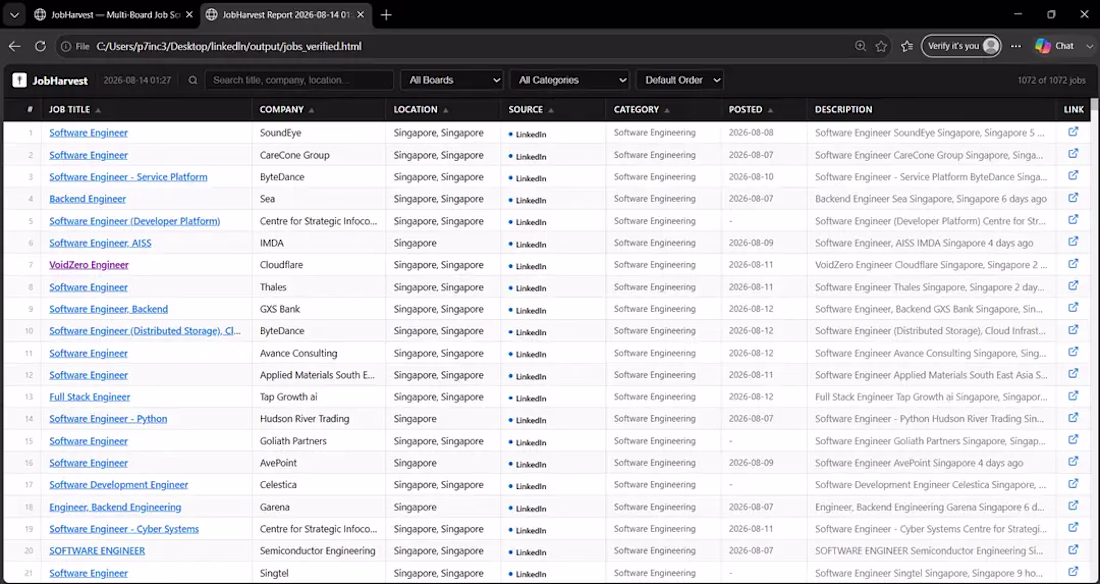Open external link icon for Celestica row
Image resolution: width=1100 pixels, height=584 pixels.
coord(1073,484)
